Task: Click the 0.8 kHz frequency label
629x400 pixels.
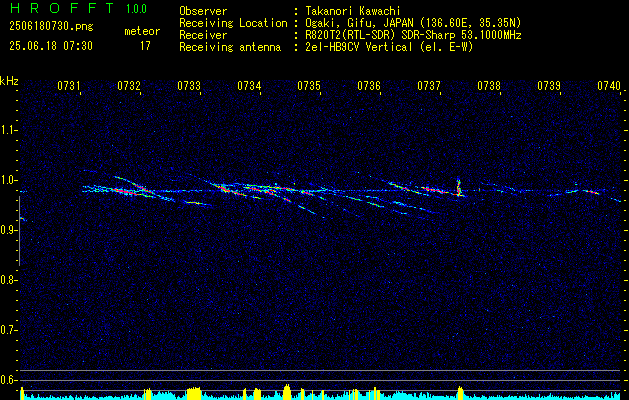Action: click(x=8, y=280)
